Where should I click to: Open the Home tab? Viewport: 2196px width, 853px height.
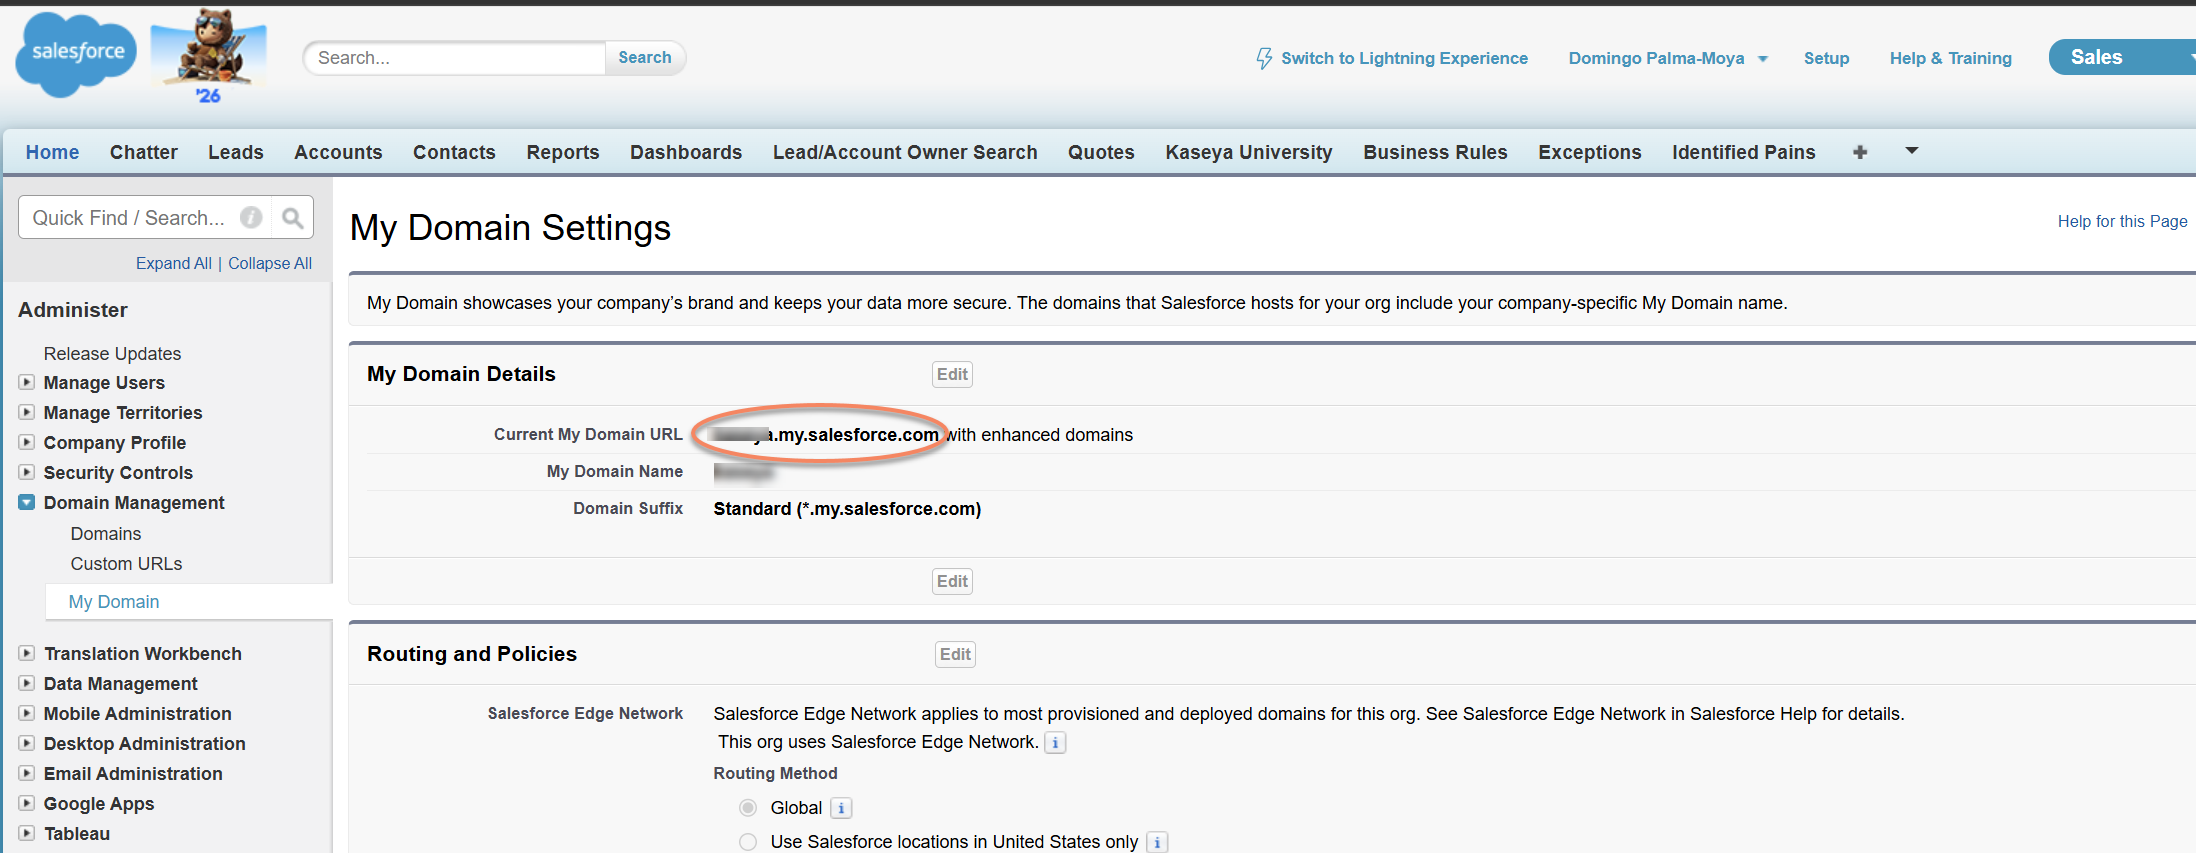point(52,152)
